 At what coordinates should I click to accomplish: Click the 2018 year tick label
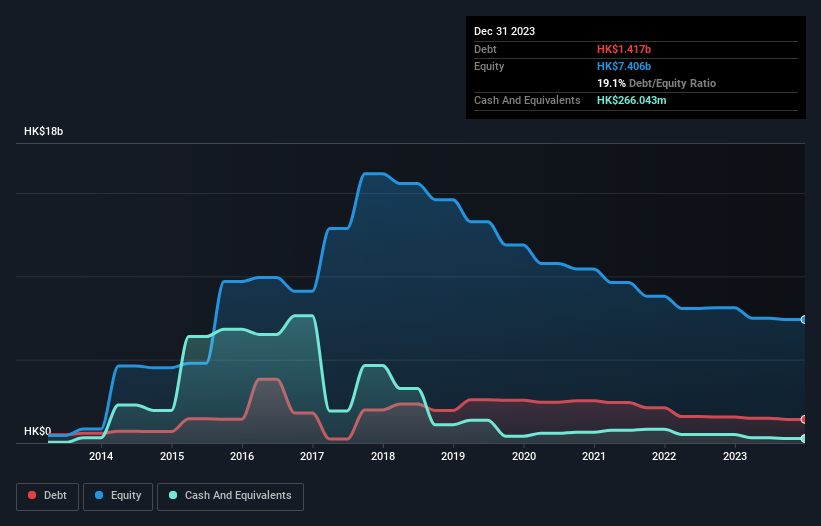click(382, 457)
